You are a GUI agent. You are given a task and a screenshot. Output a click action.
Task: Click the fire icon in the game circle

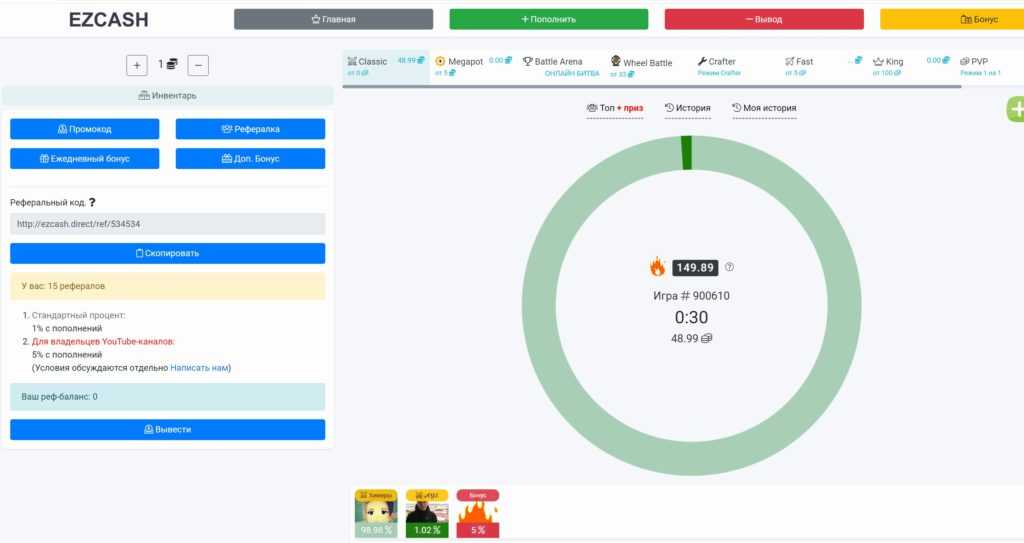point(657,267)
